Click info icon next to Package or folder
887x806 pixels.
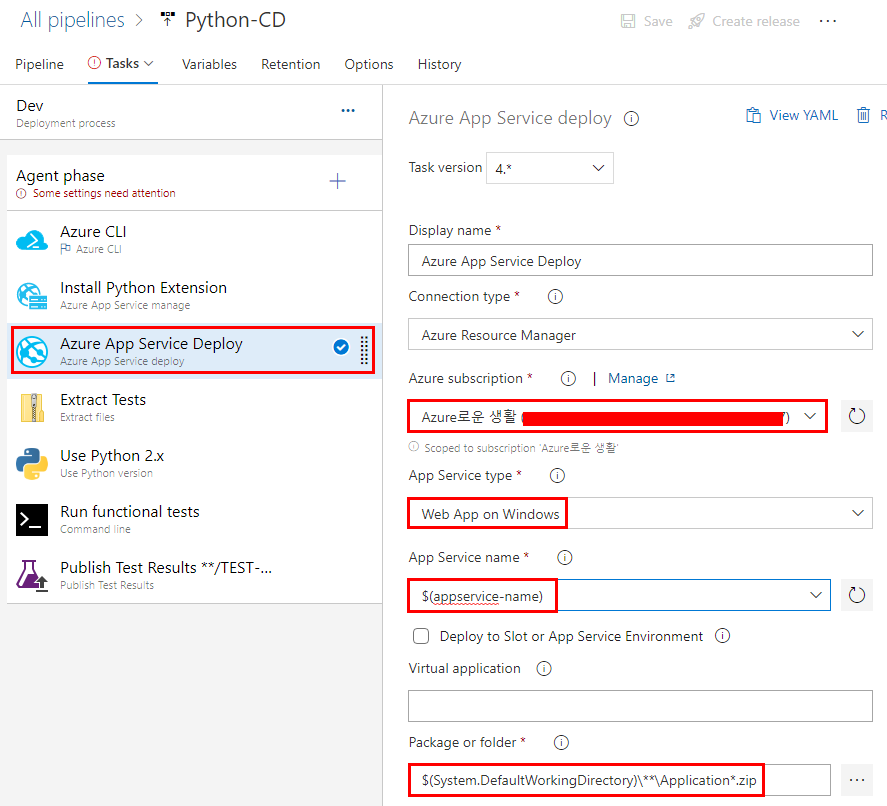coord(561,743)
